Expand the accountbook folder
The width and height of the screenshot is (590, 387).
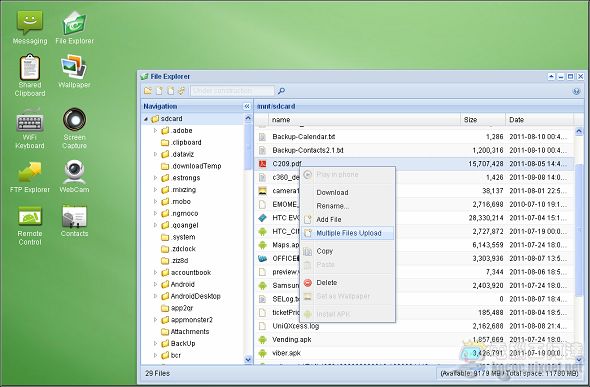coord(155,272)
